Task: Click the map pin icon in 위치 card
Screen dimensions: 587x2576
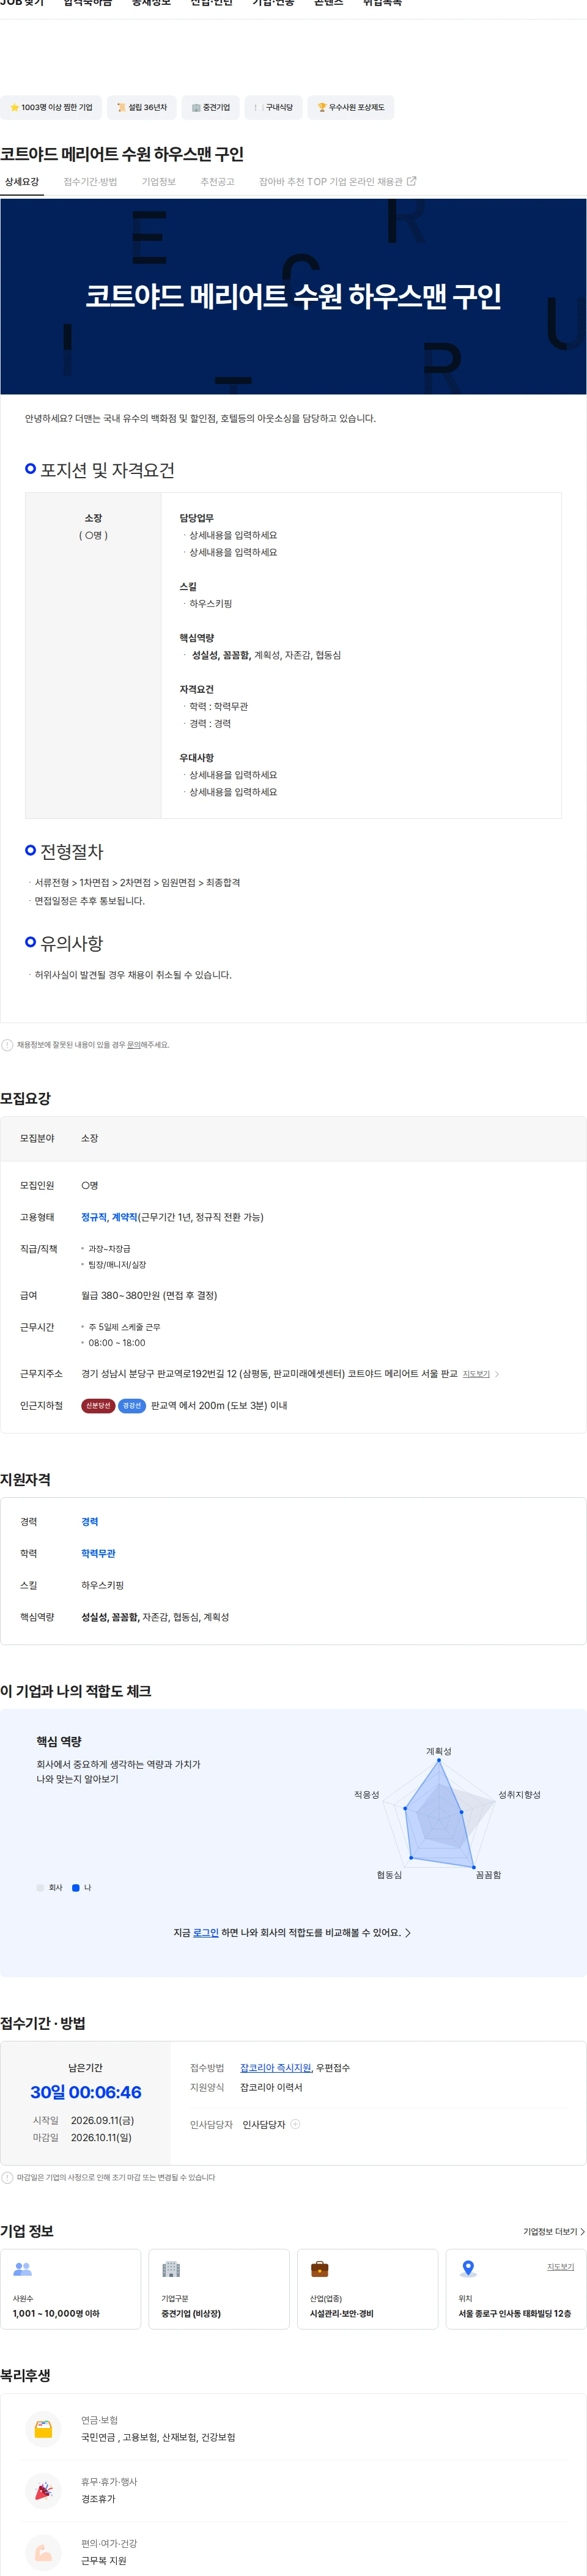Action: (x=468, y=2269)
